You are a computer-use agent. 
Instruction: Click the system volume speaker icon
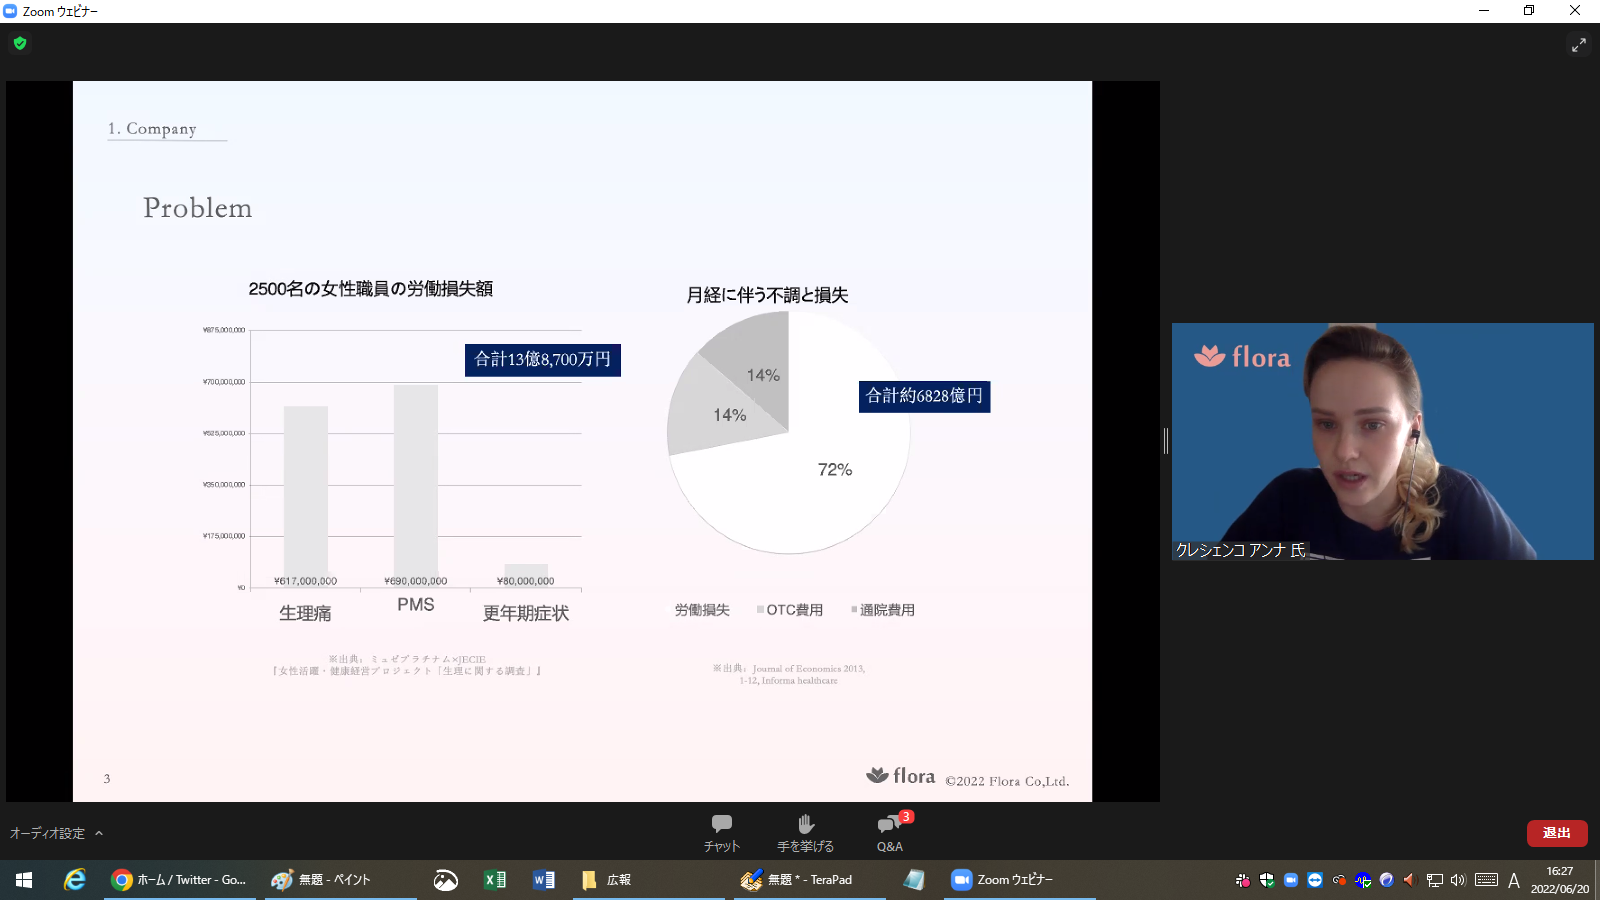coord(1458,880)
